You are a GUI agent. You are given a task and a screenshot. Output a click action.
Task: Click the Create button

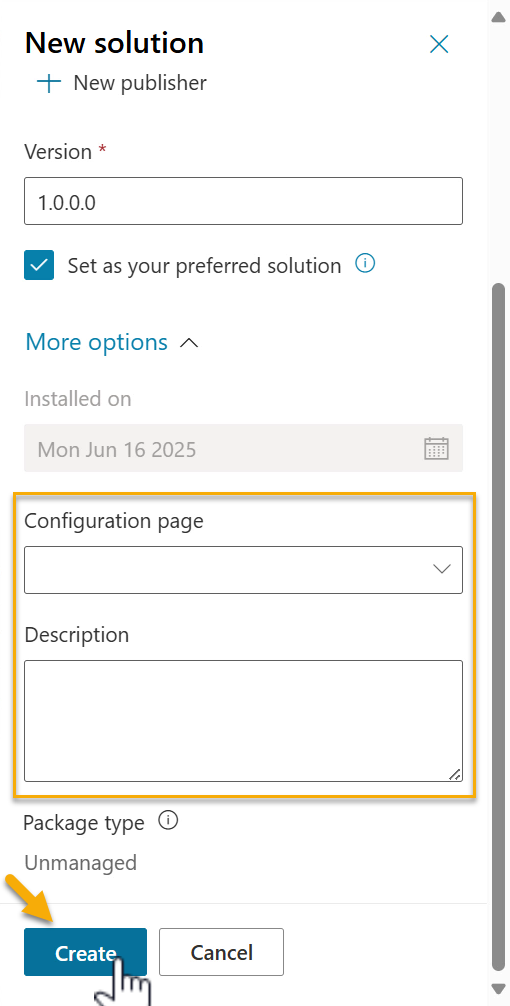click(x=85, y=952)
